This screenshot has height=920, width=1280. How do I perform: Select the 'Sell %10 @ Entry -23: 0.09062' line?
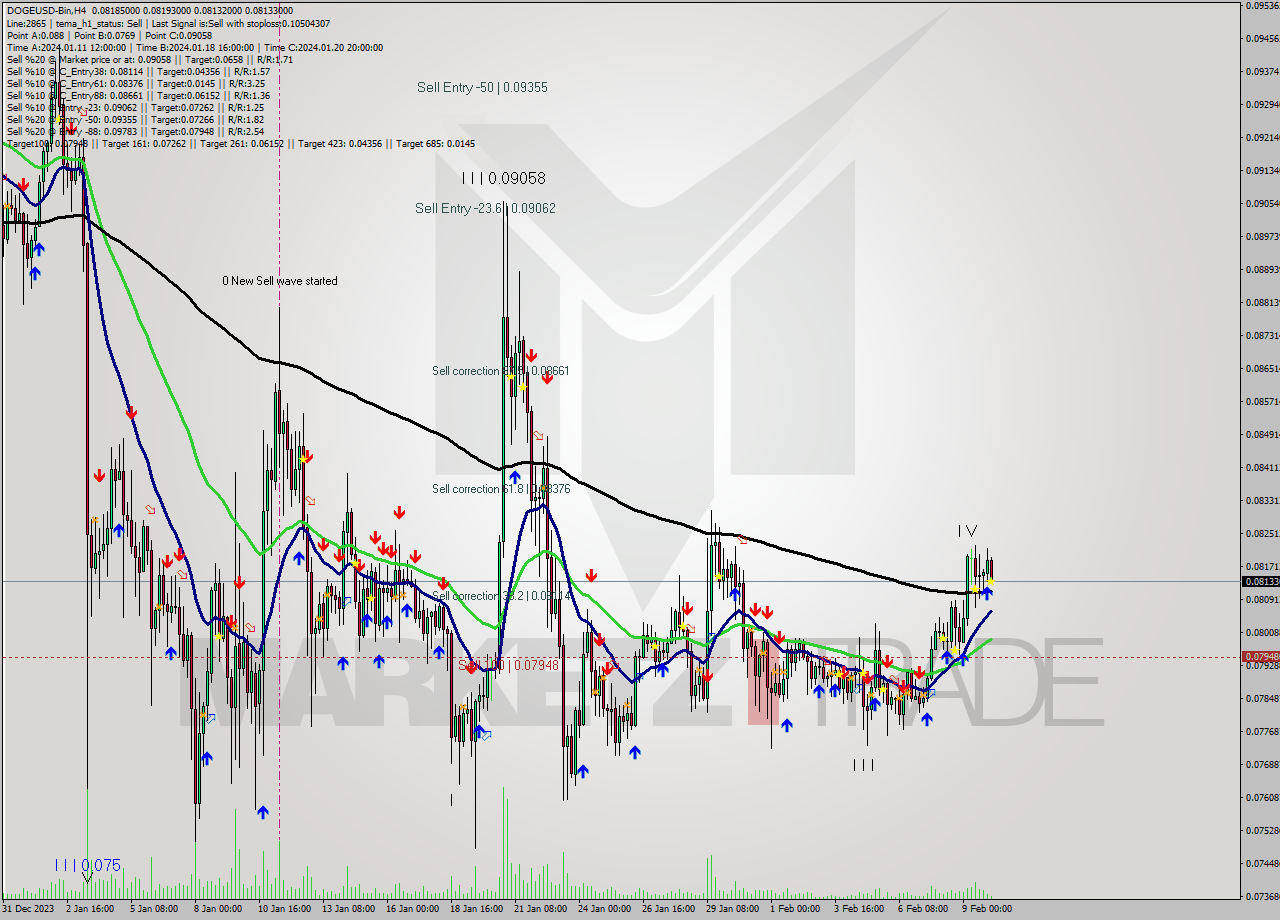point(135,107)
